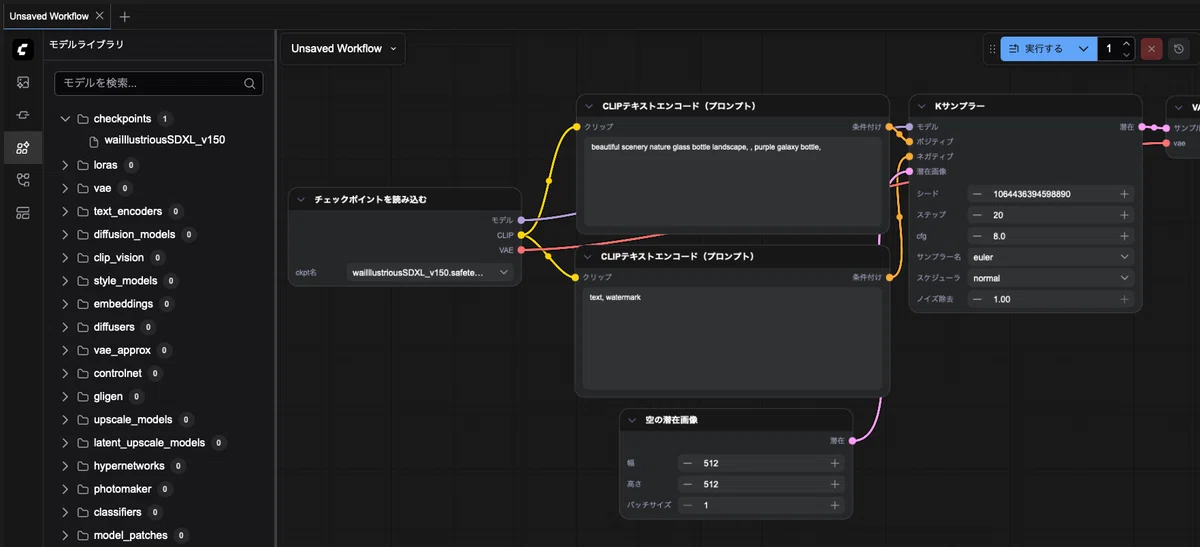Image resolution: width=1200 pixels, height=547 pixels.
Task: Switch to the Unsaved Workflow tab
Action: pos(49,17)
